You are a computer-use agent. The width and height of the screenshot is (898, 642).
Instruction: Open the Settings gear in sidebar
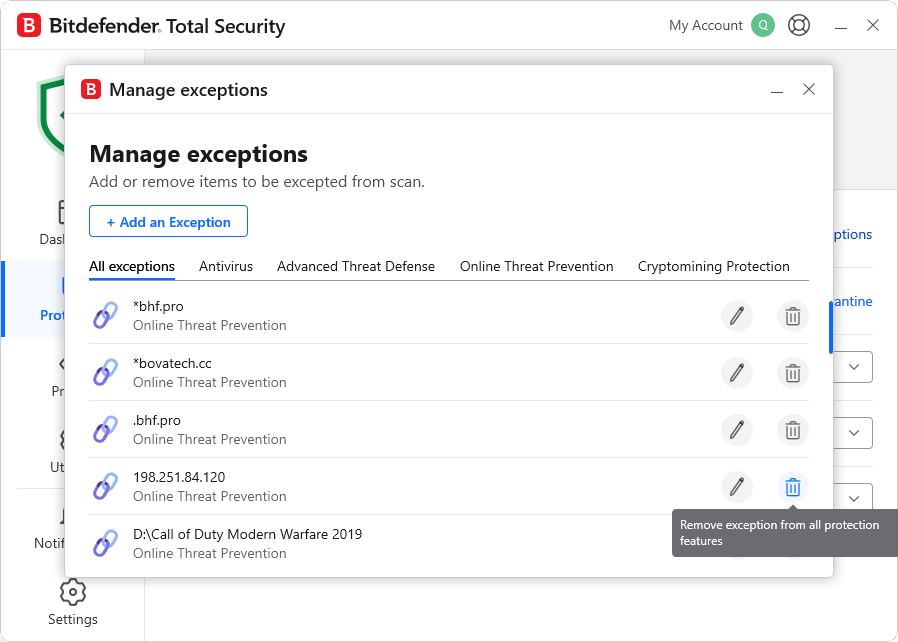pos(73,592)
